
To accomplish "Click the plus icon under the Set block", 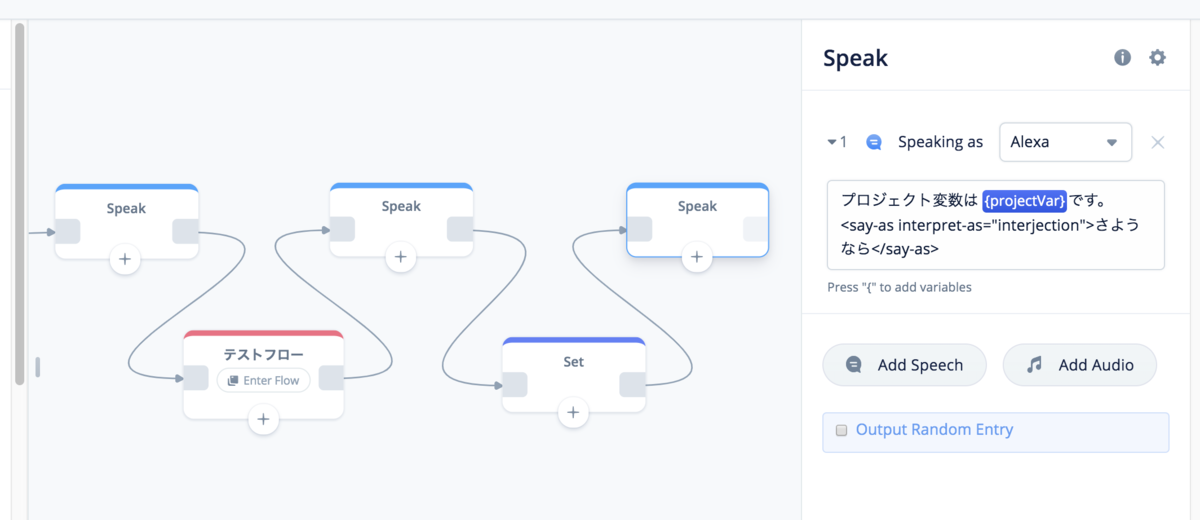I will coord(573,412).
